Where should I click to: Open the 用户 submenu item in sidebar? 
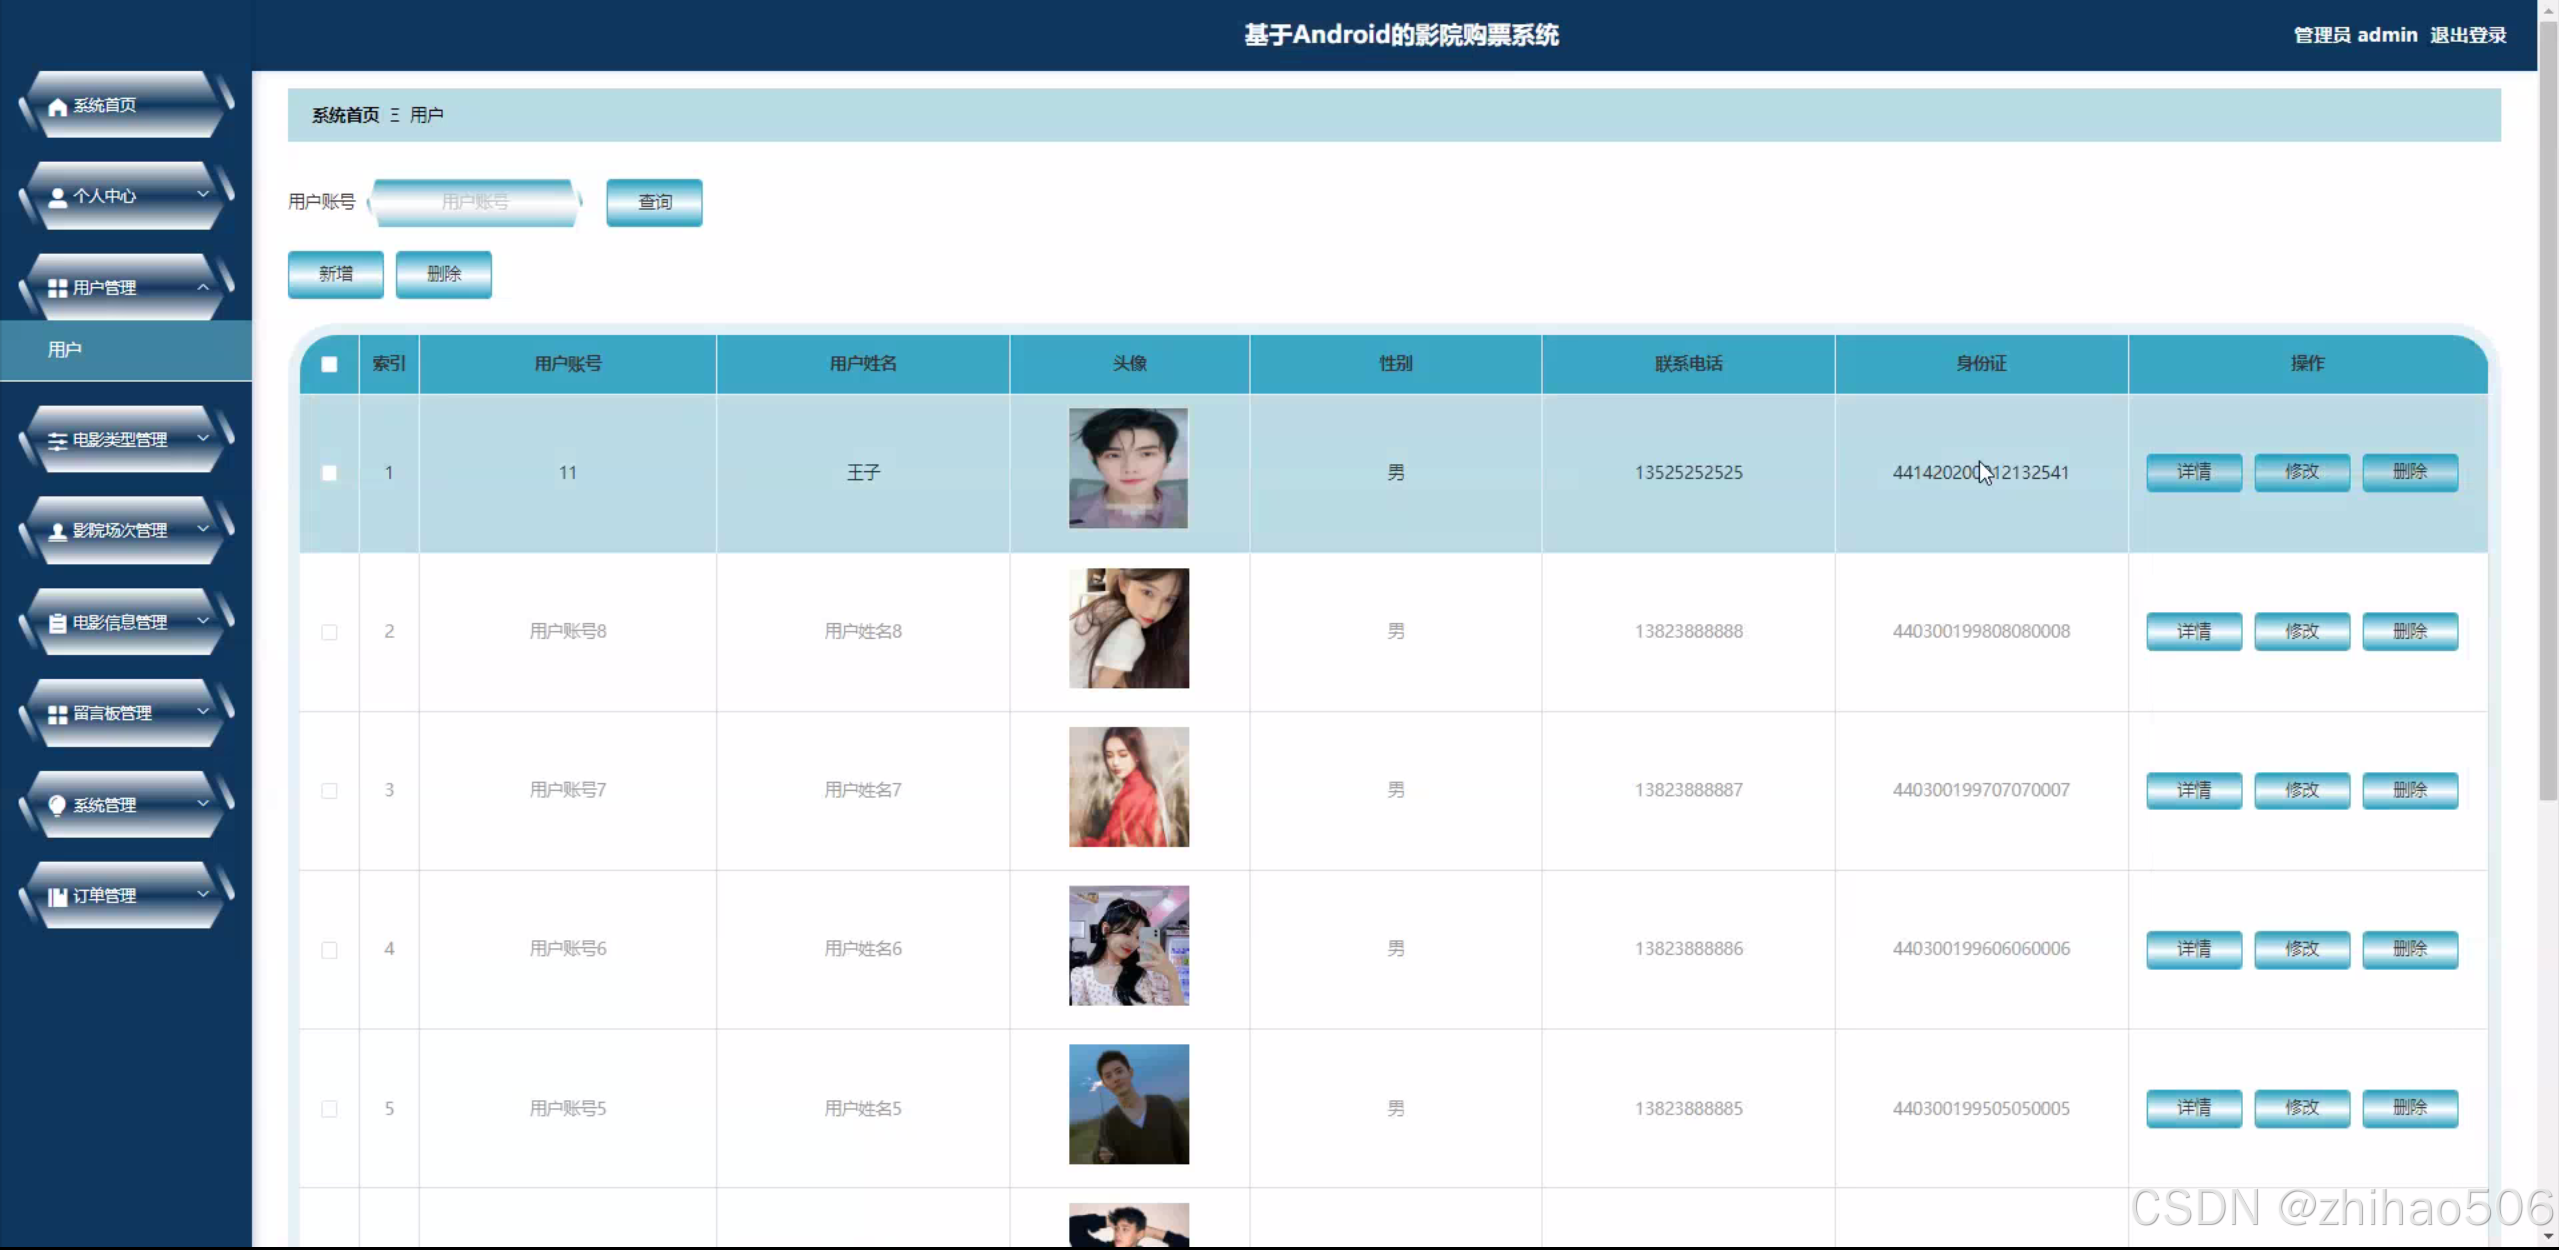point(65,350)
